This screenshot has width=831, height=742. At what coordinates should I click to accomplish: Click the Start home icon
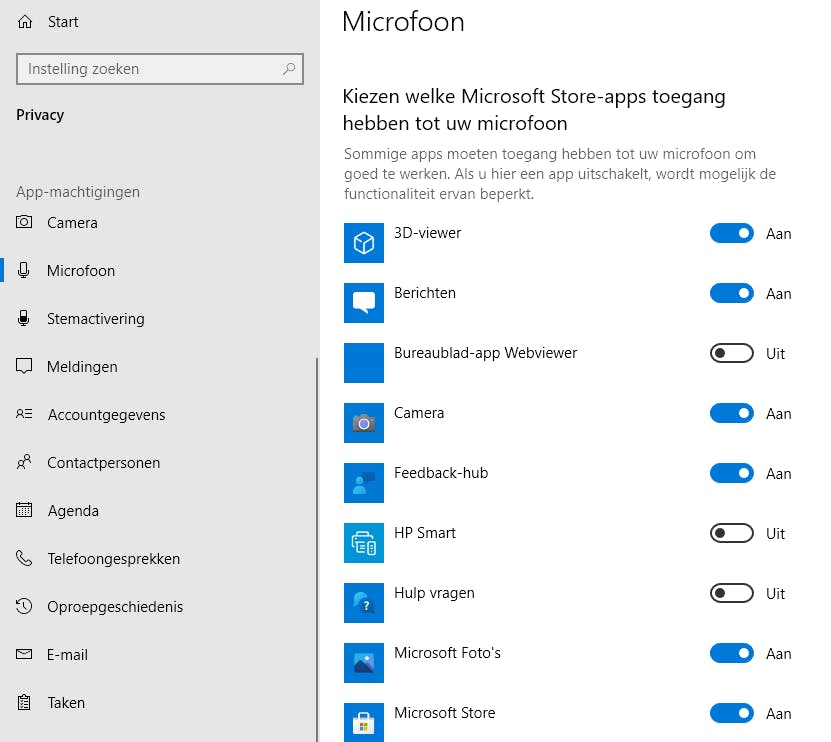[x=24, y=22]
